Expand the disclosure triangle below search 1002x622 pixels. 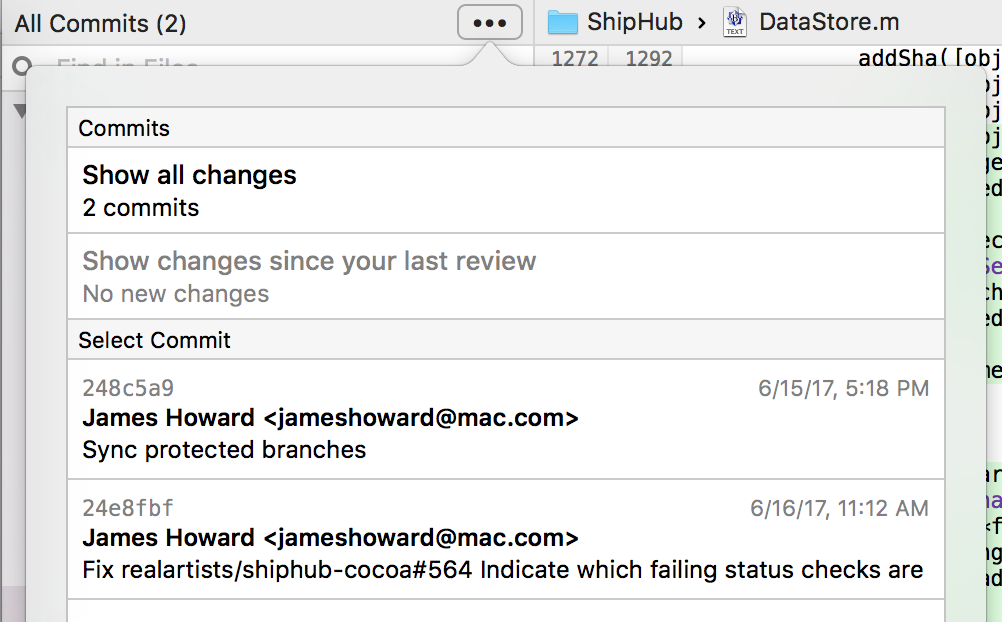tap(18, 110)
